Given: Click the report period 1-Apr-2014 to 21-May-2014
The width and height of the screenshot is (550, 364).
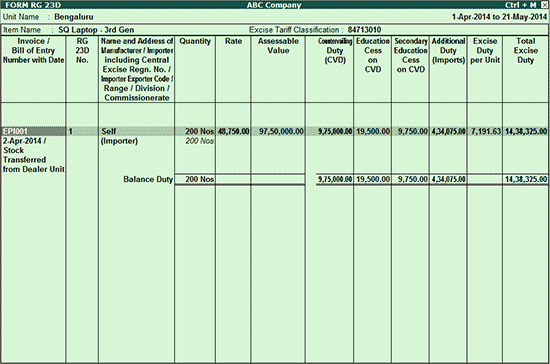Looking at the screenshot, I should coord(499,17).
